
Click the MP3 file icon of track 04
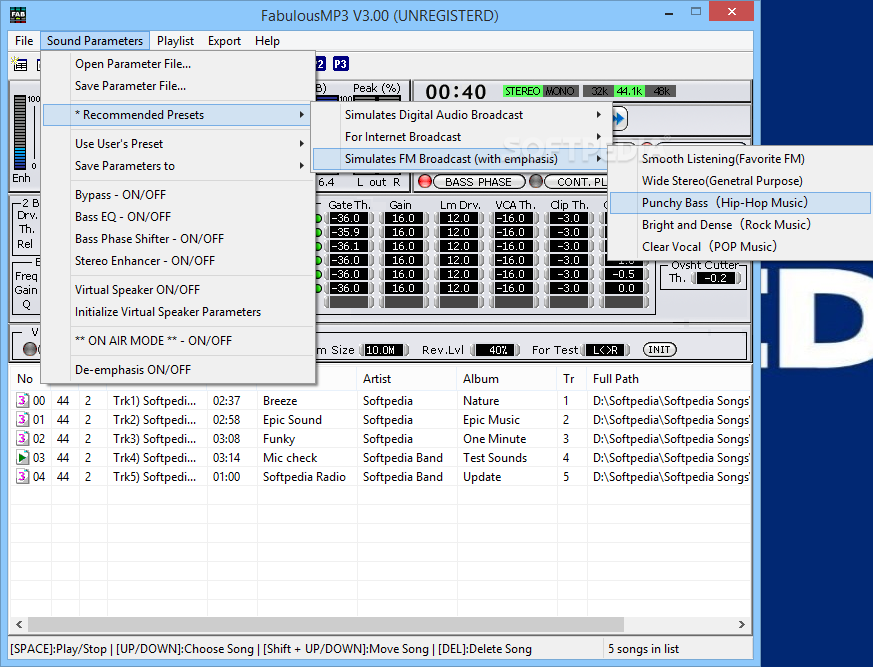pyautogui.click(x=22, y=476)
